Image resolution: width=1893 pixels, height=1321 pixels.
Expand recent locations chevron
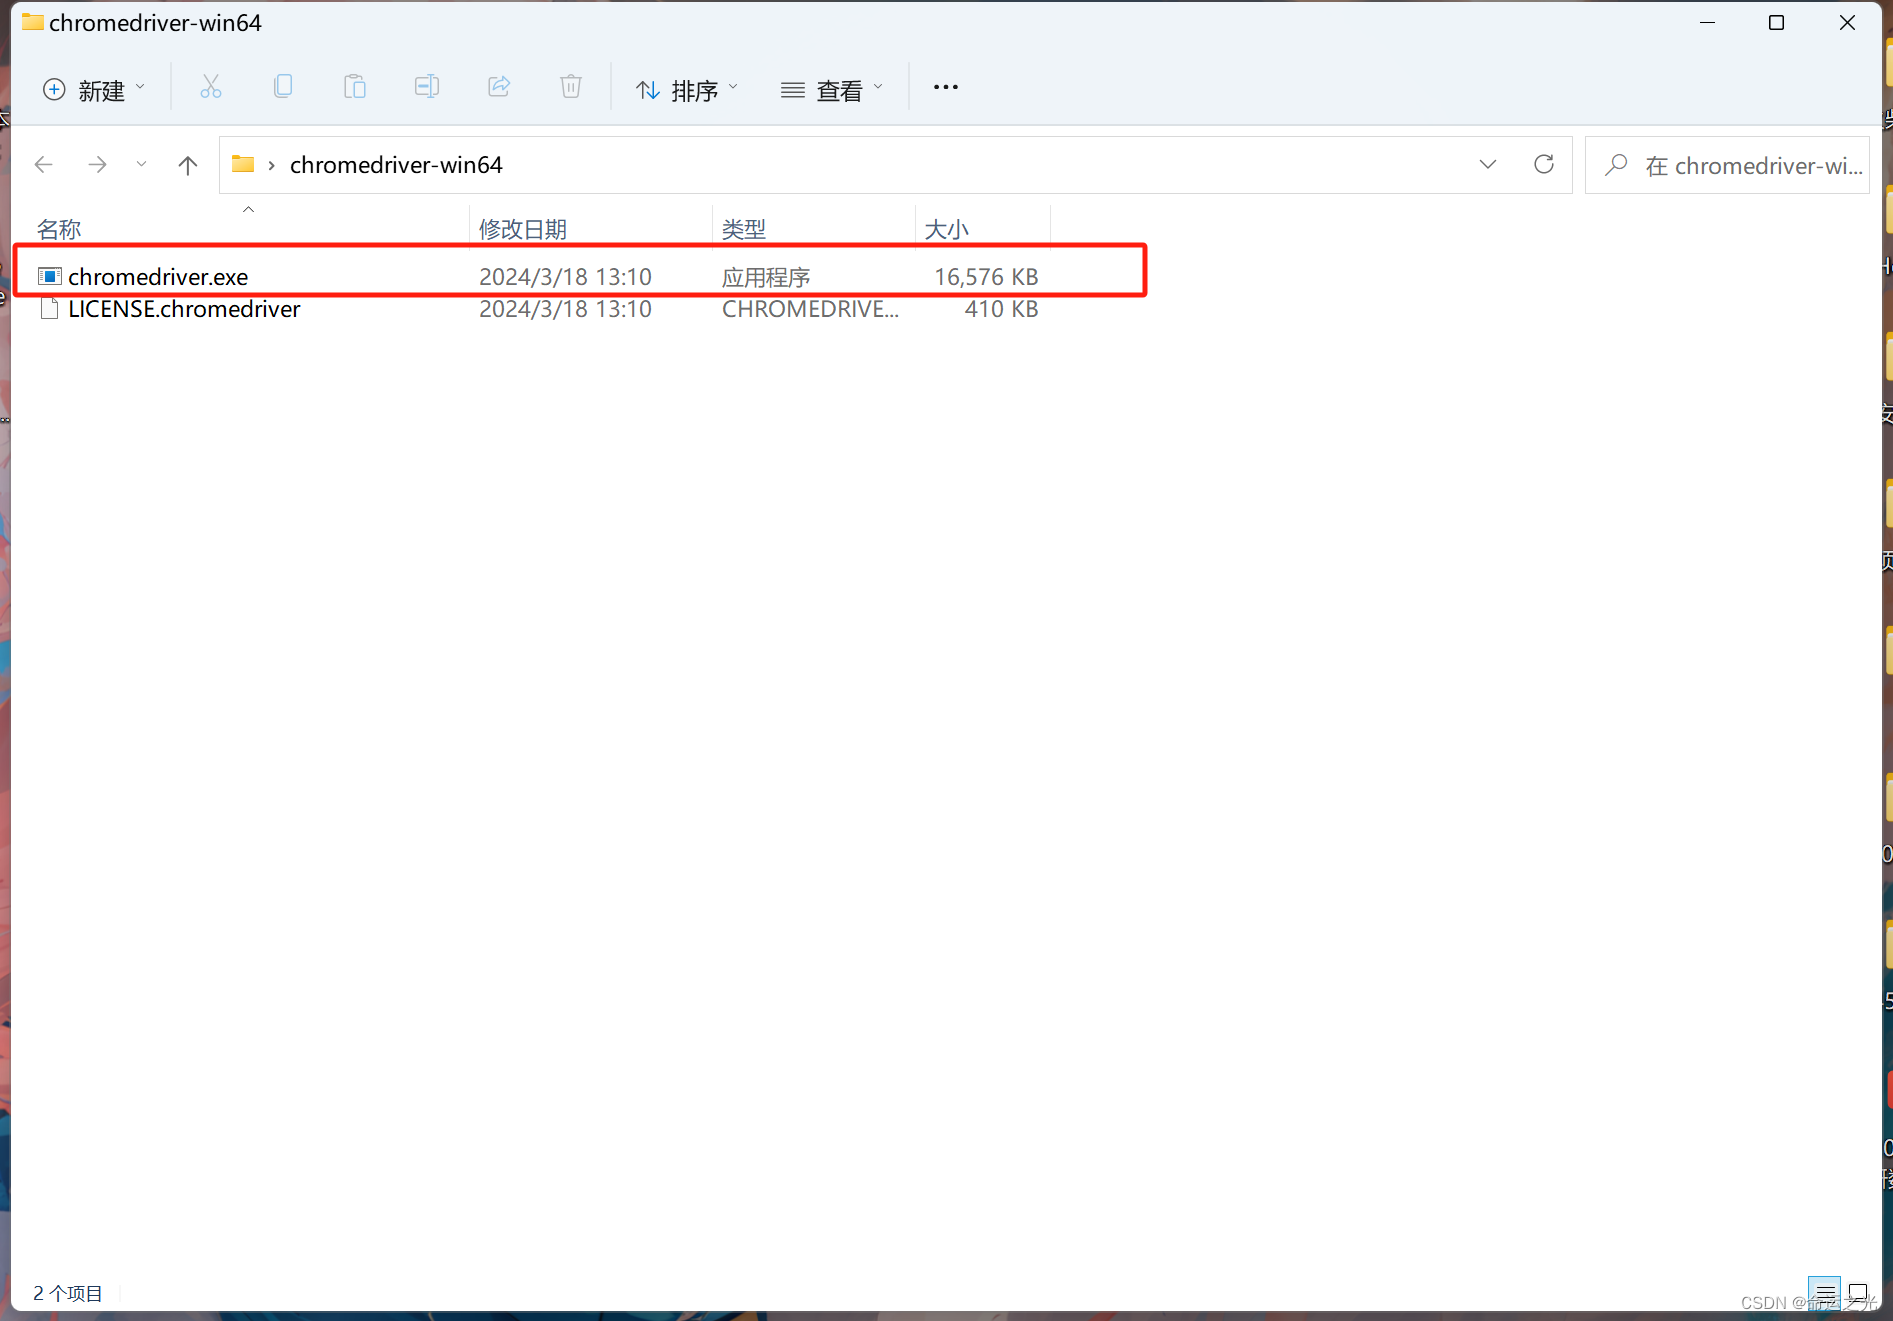[141, 165]
